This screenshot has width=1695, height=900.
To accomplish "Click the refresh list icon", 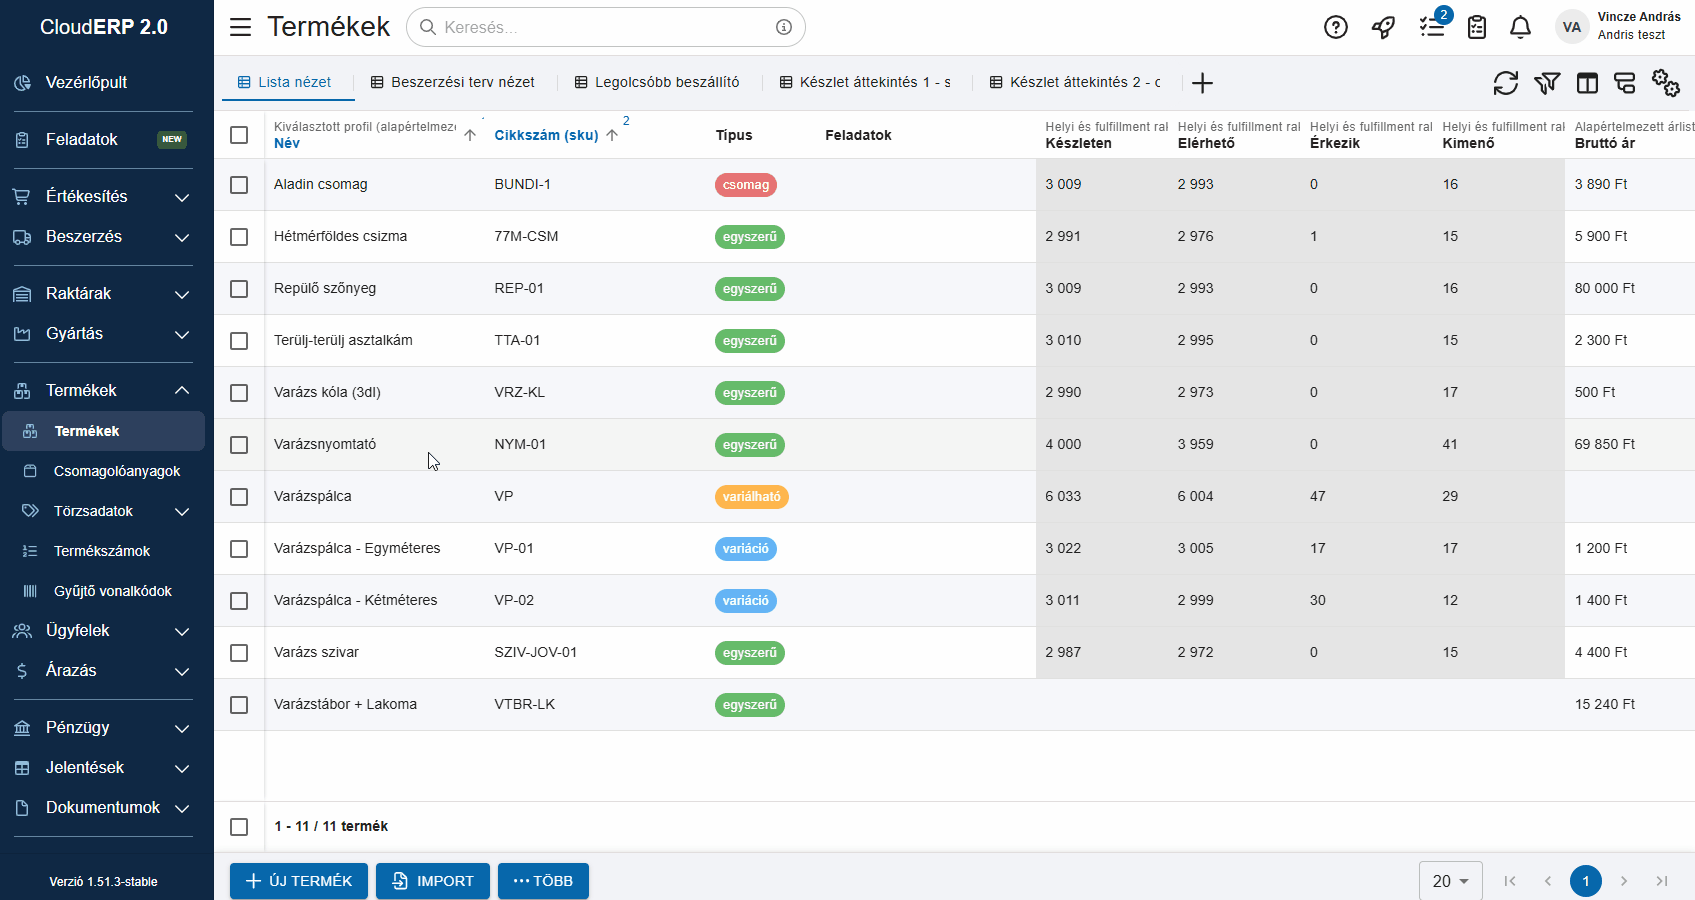I will (x=1505, y=83).
